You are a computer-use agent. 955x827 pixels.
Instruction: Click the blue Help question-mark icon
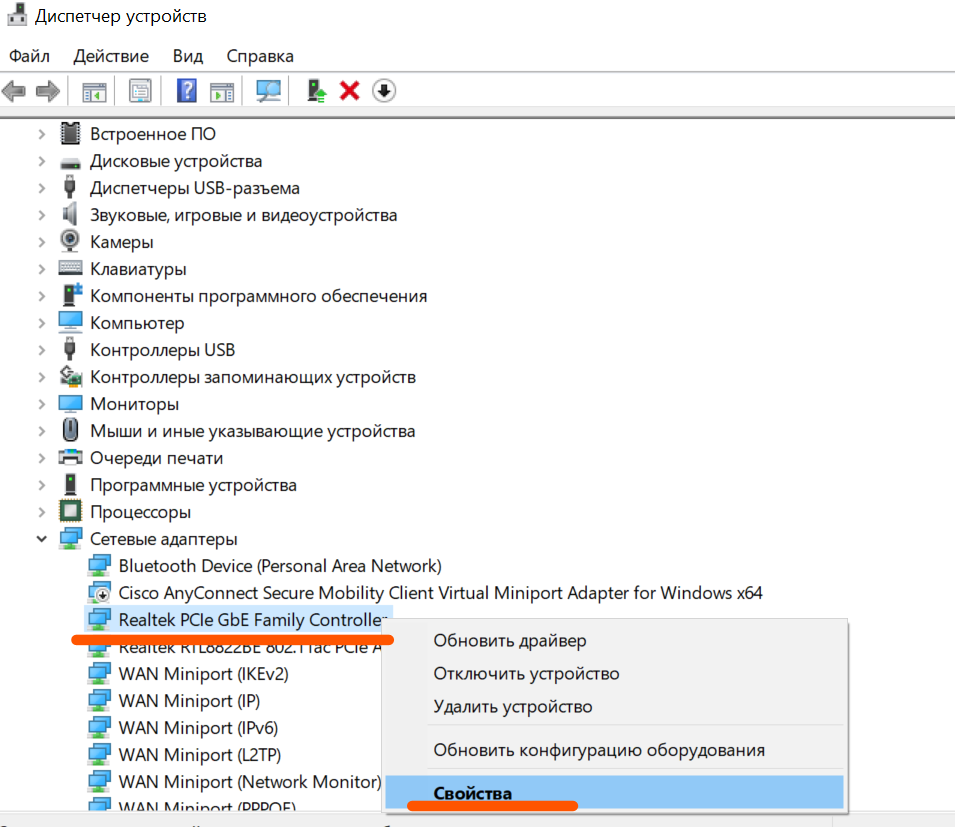(186, 91)
